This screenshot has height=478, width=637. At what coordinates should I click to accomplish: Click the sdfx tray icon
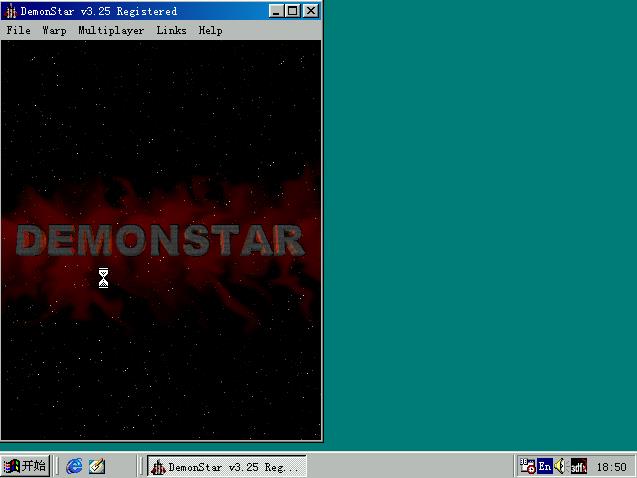578,466
